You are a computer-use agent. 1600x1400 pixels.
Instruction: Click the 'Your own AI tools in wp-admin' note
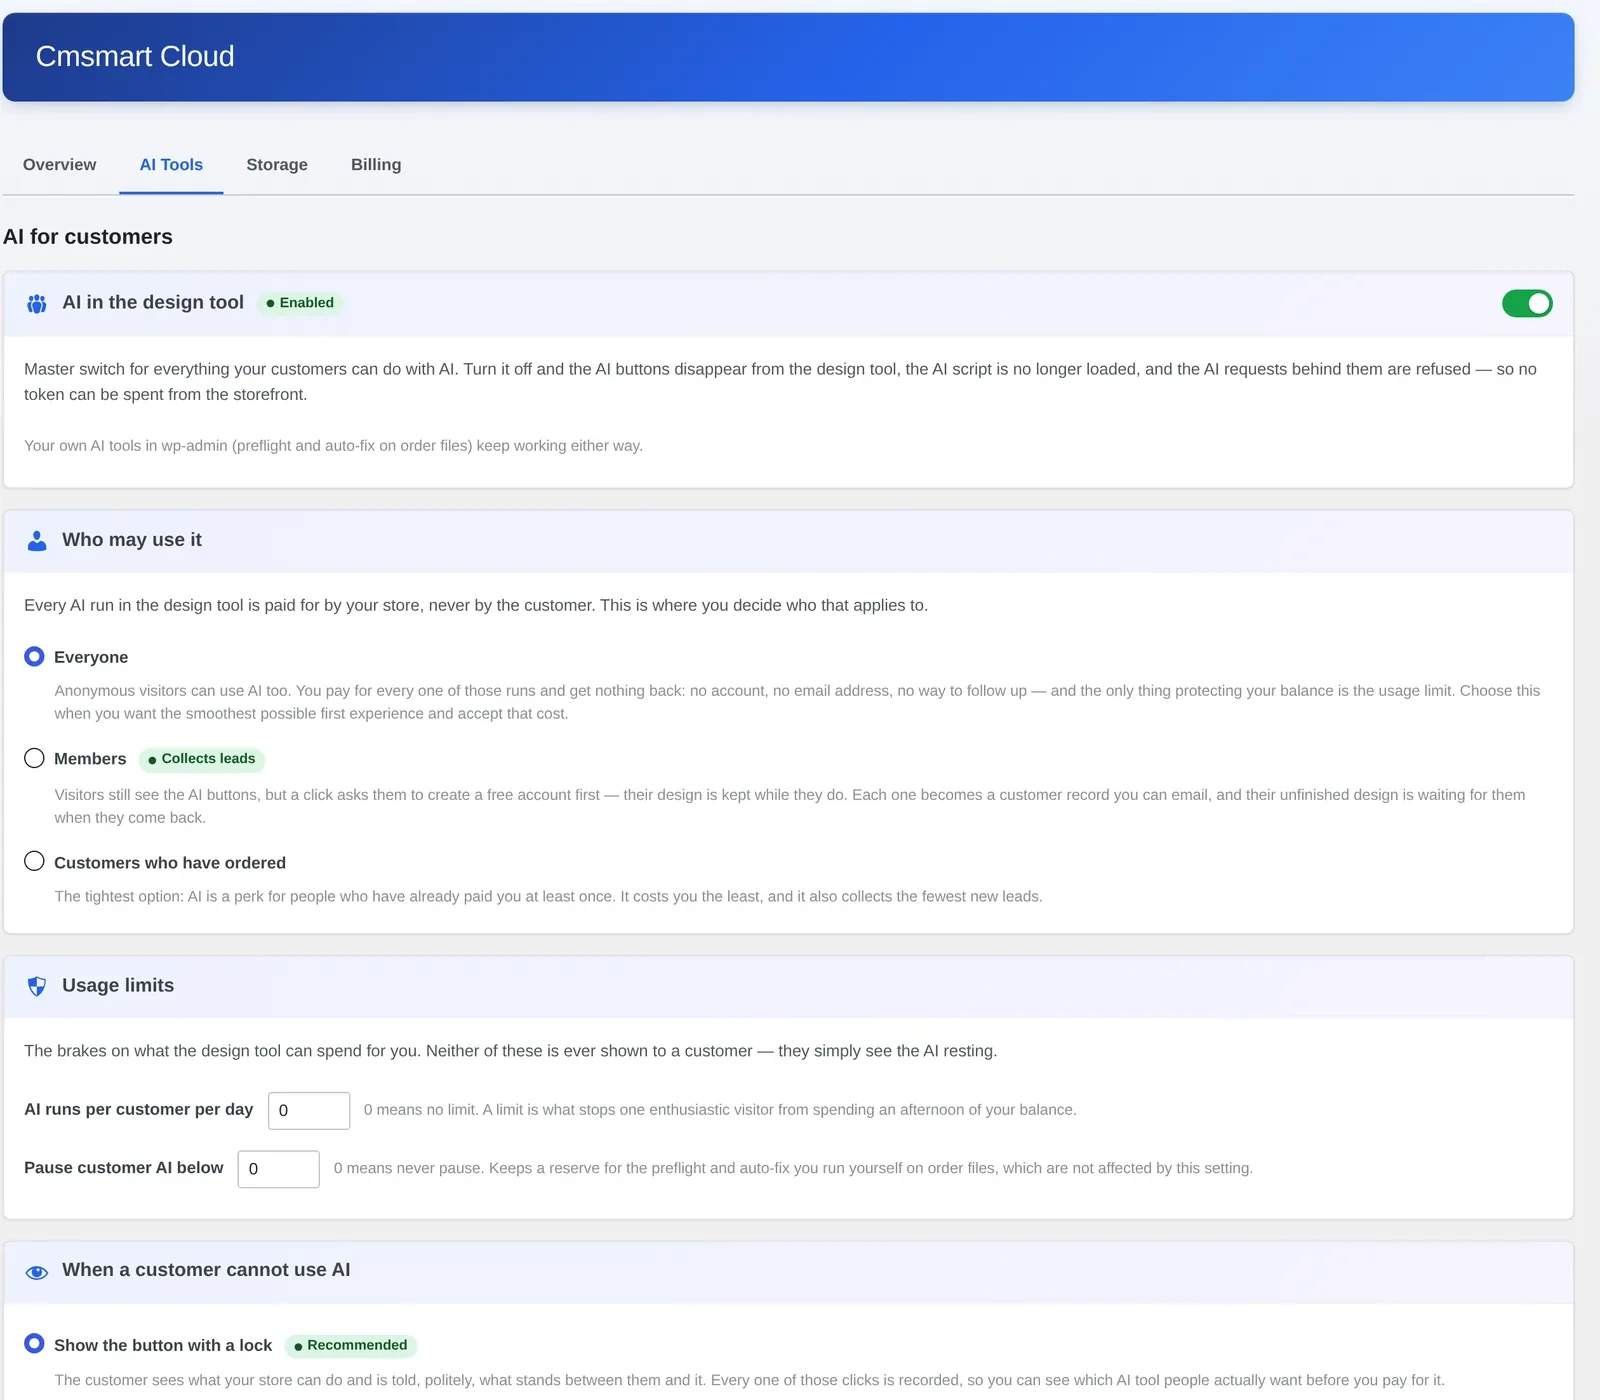coord(333,446)
